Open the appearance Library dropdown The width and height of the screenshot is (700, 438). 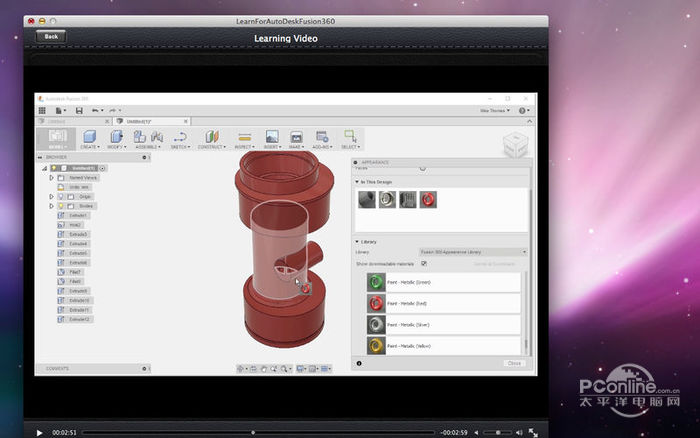click(x=472, y=252)
